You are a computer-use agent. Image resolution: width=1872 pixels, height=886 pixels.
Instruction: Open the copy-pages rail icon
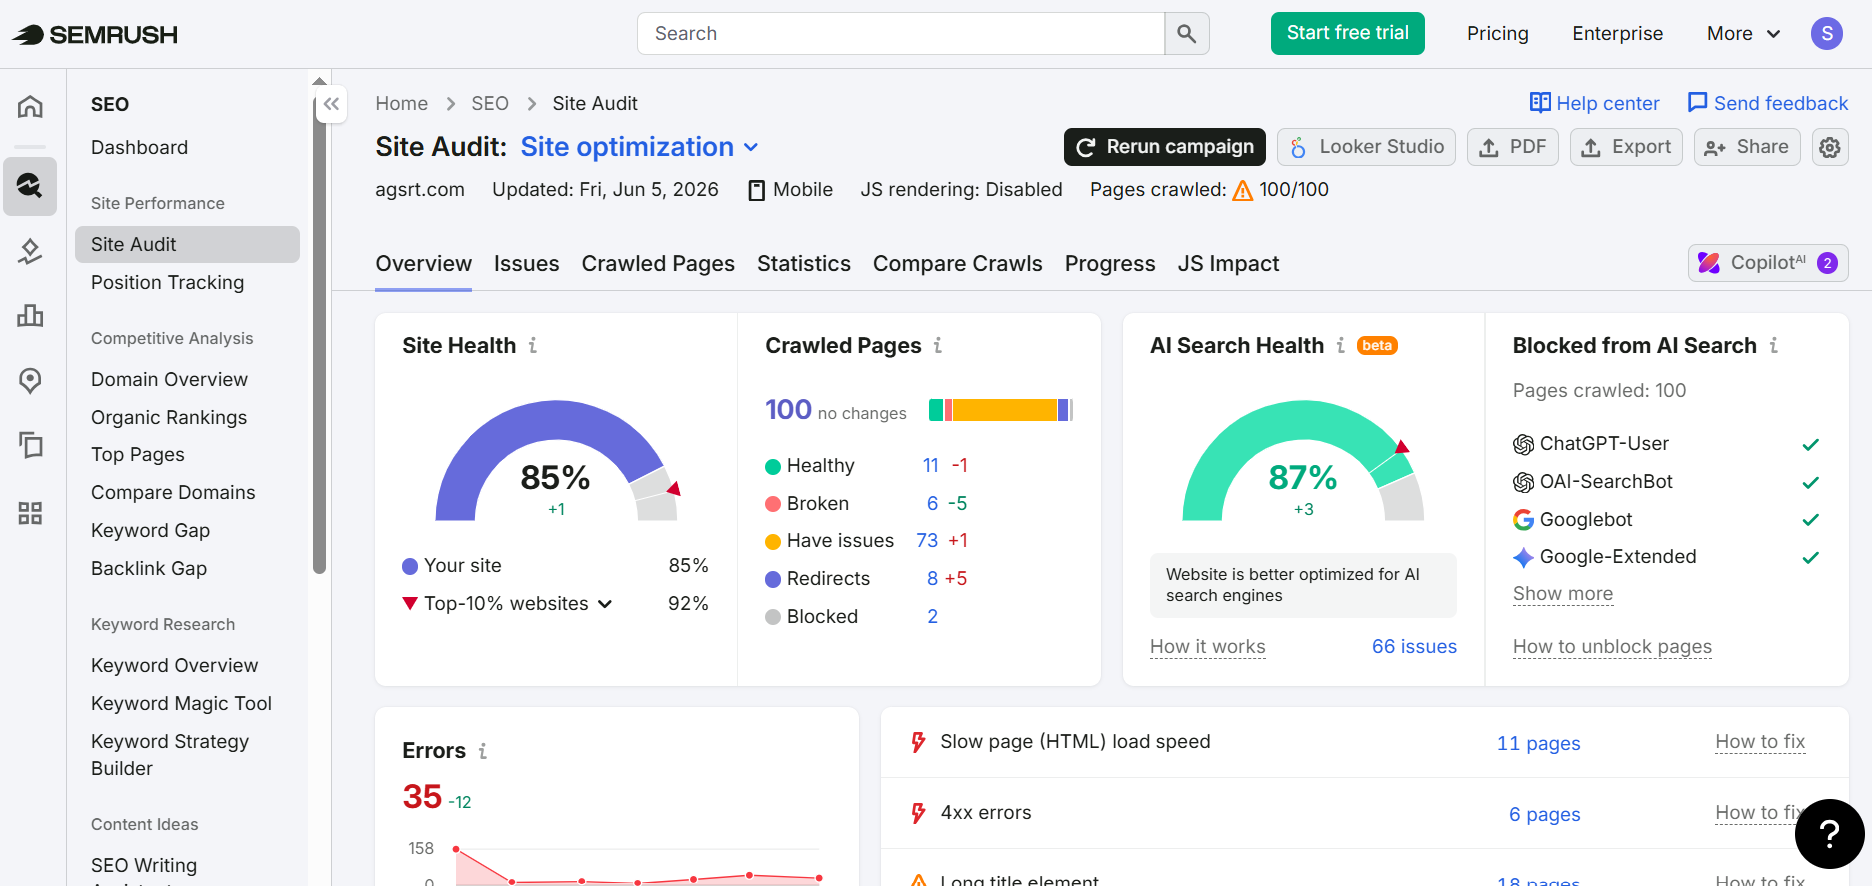click(x=30, y=445)
